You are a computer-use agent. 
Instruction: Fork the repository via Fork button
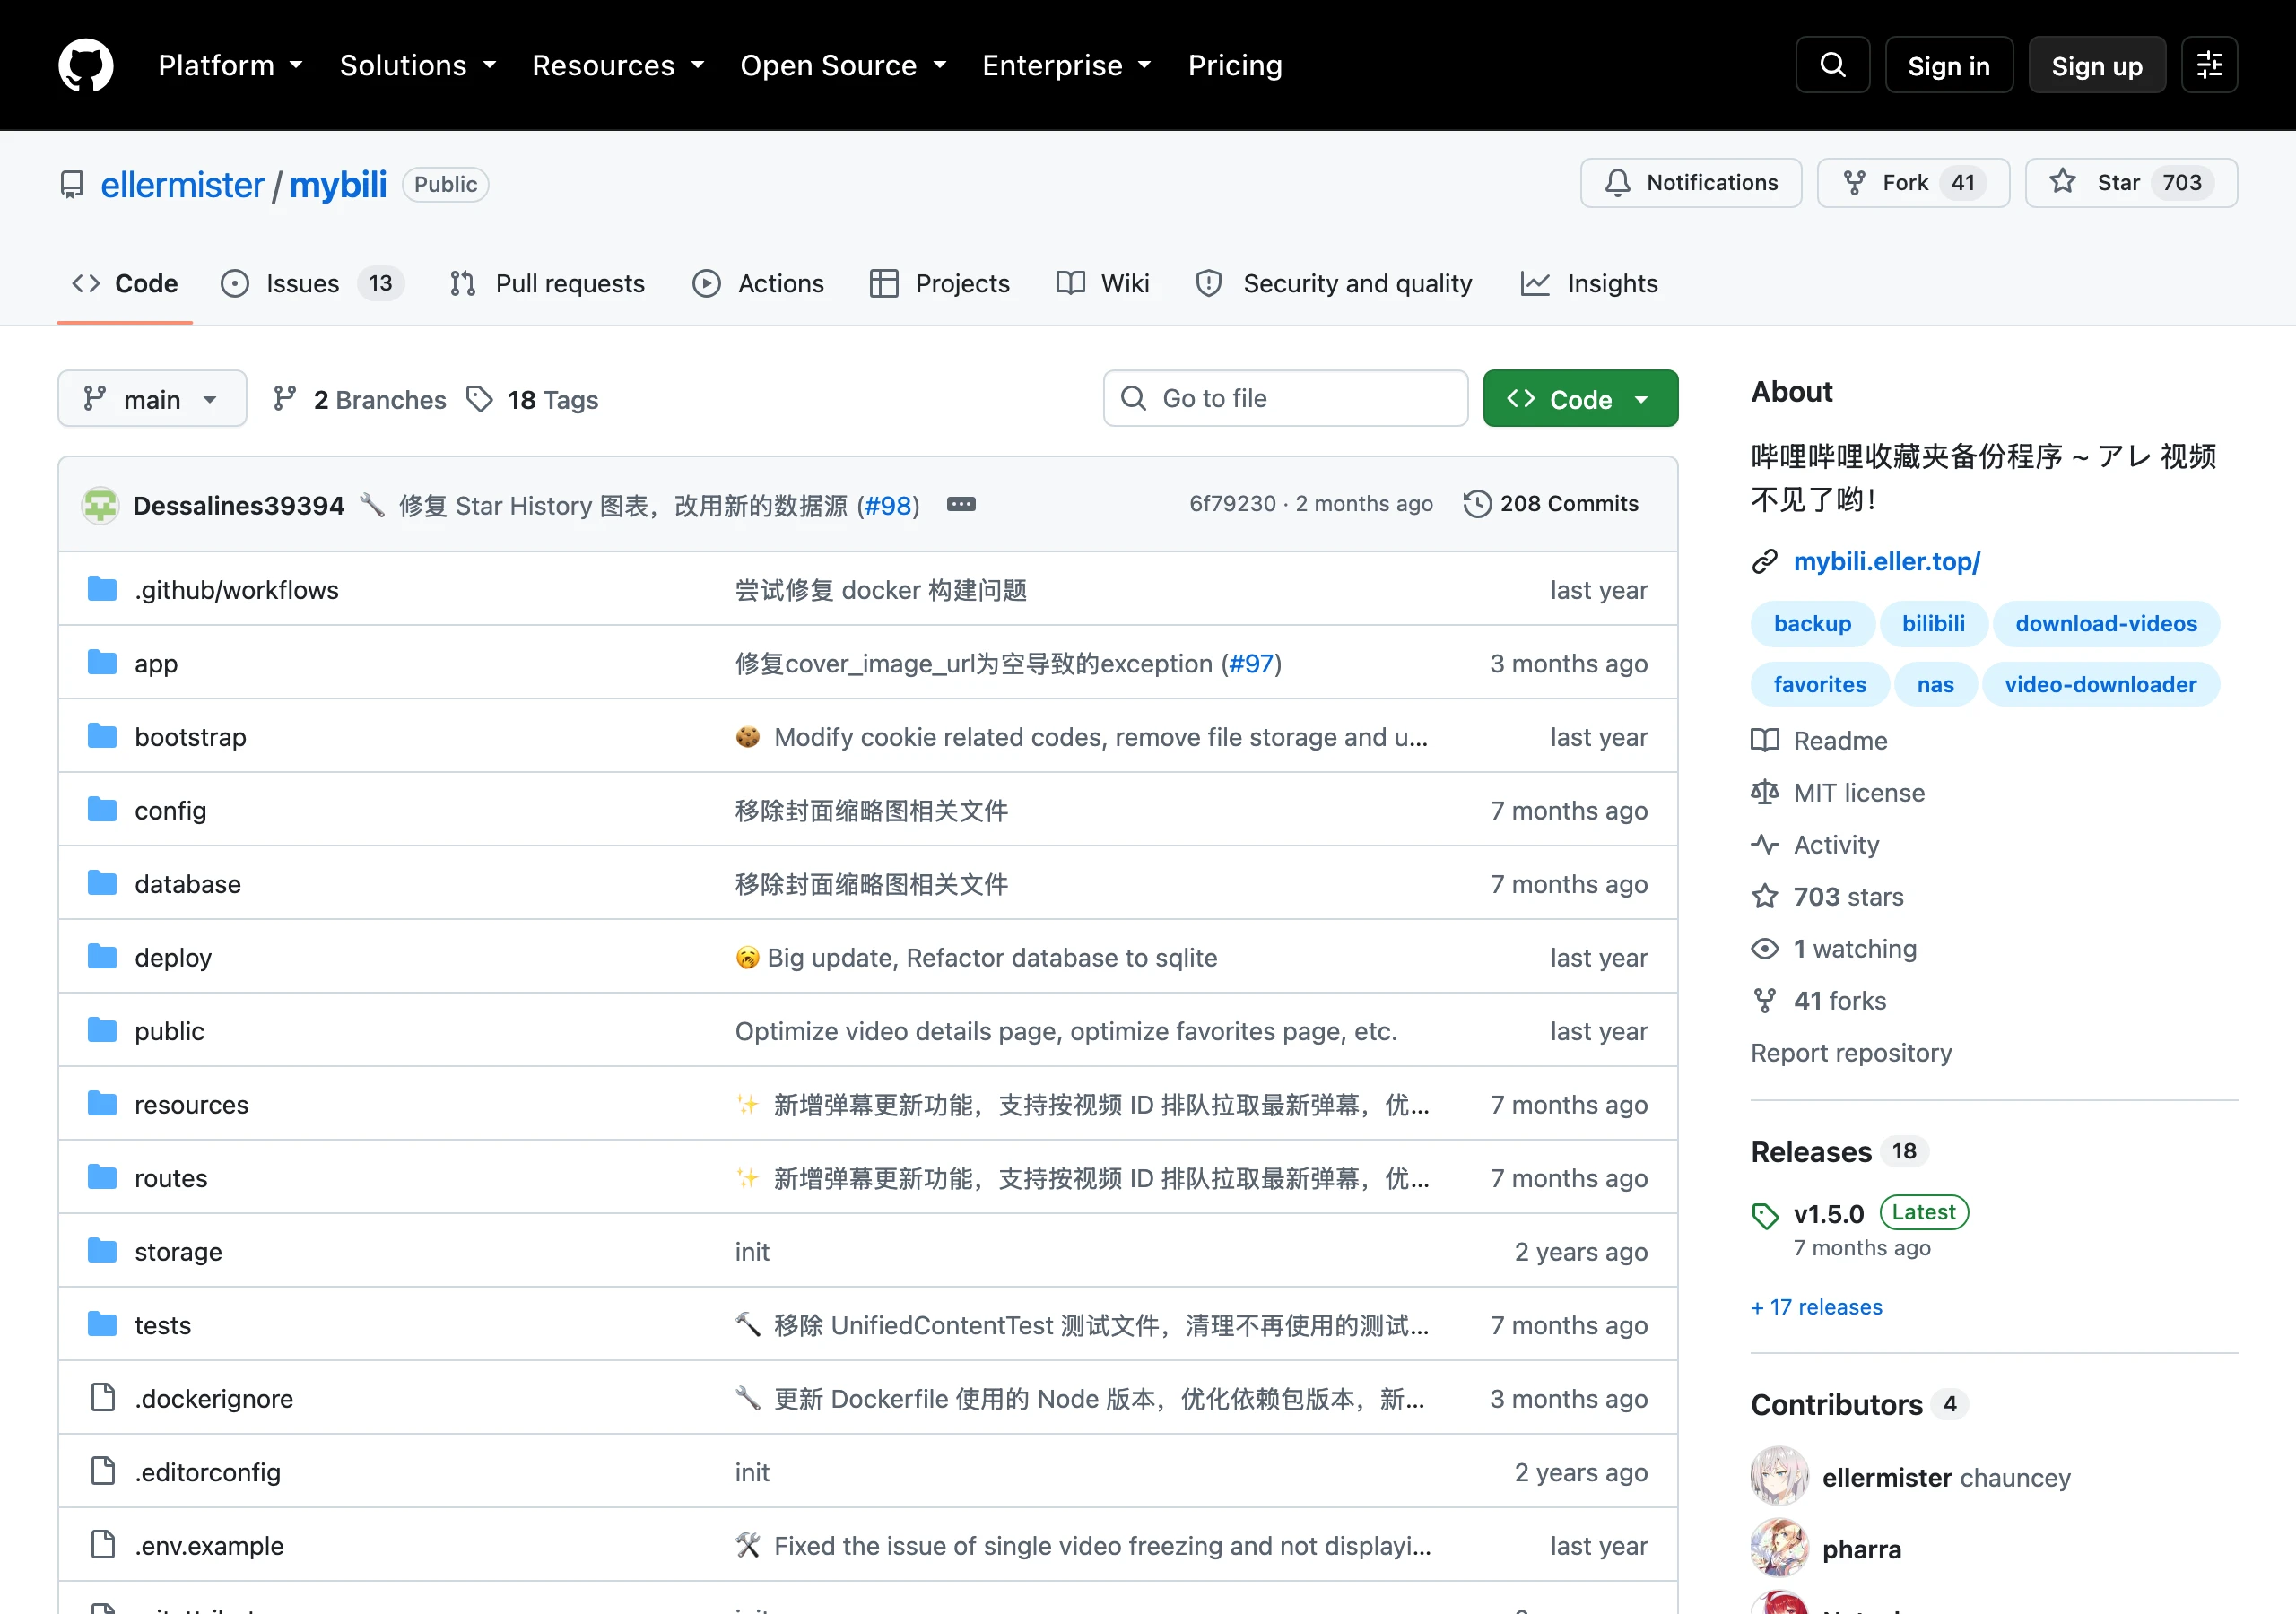point(1913,183)
